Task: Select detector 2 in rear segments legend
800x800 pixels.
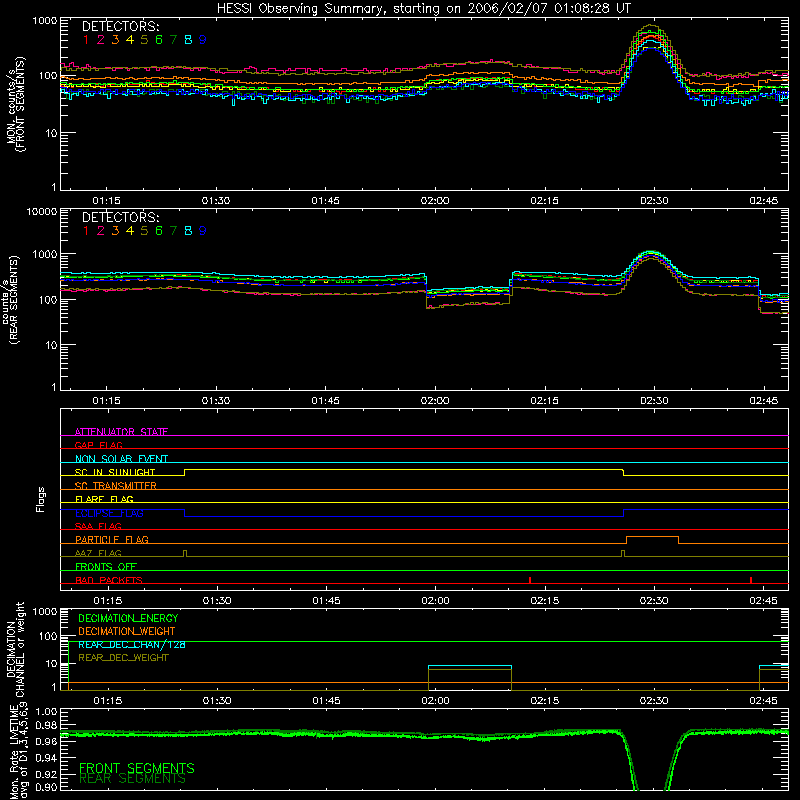Action: (x=101, y=231)
